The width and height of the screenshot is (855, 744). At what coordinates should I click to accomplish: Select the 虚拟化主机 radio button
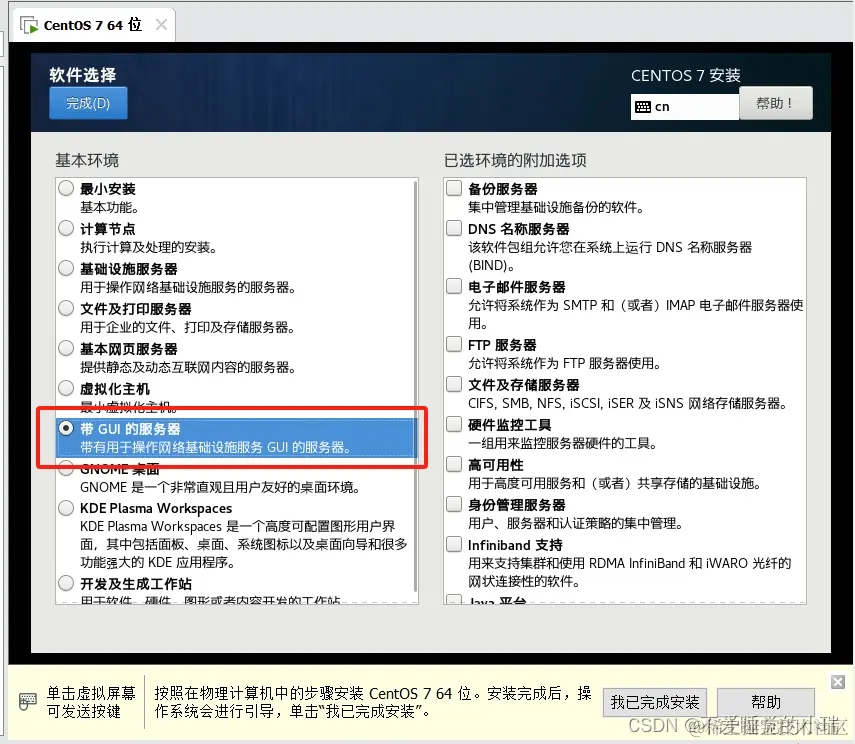click(x=66, y=388)
